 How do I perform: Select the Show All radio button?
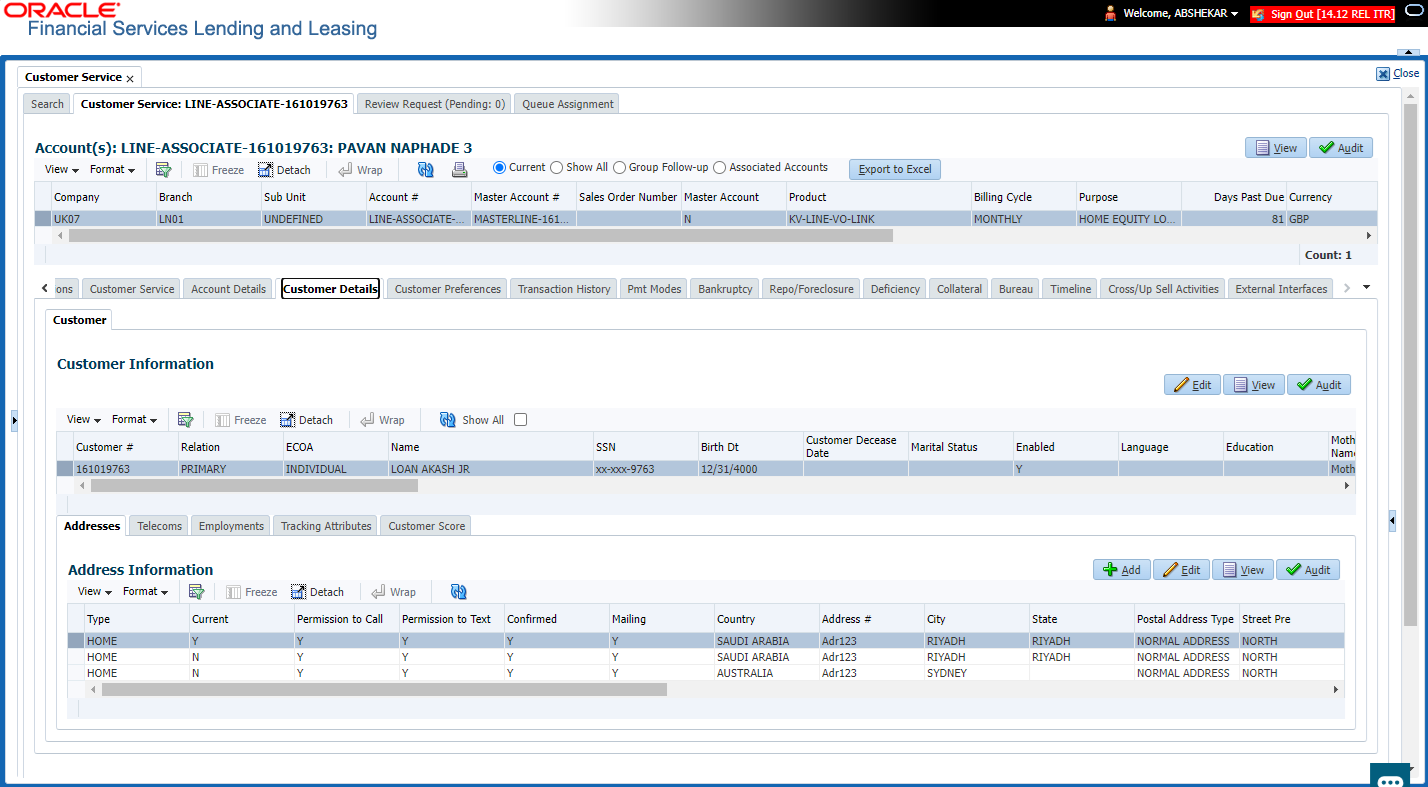tap(558, 168)
